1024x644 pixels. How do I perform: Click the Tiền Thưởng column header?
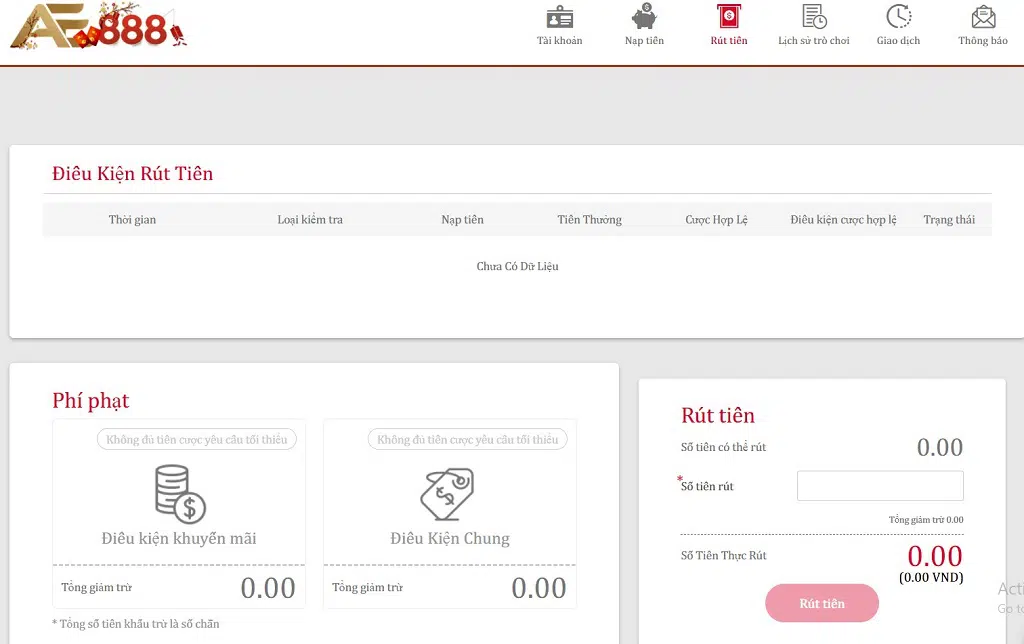(x=589, y=220)
